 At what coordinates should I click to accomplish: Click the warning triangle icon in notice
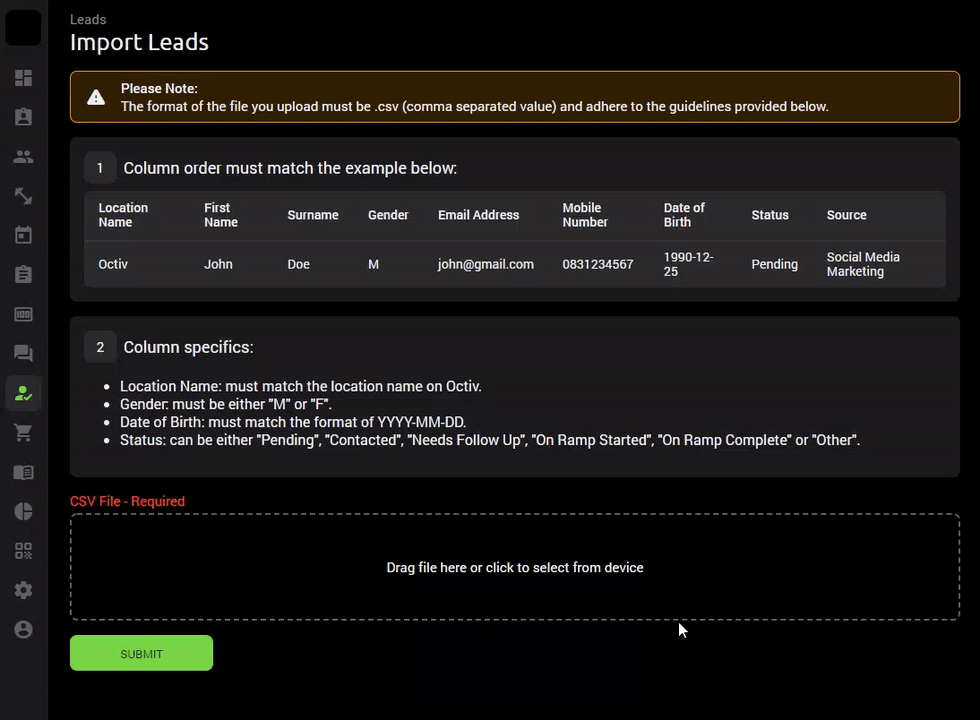[96, 97]
